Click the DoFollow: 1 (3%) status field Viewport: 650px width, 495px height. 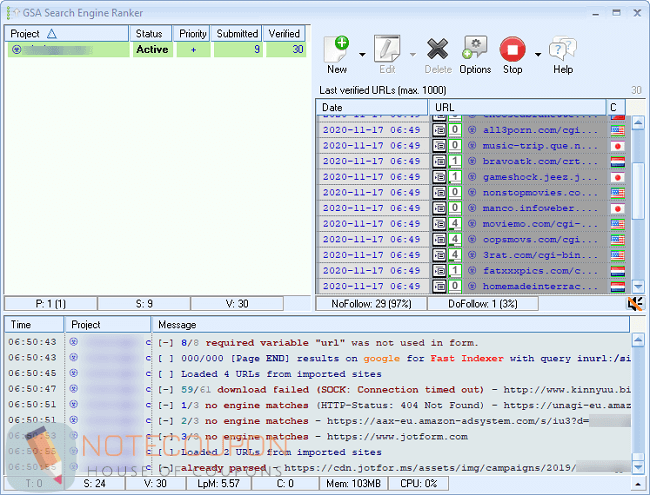pos(483,304)
